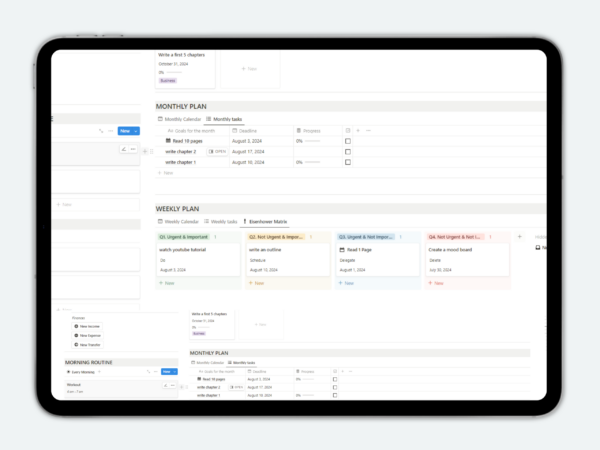Viewport: 600px width, 450px height.
Task: Click August 3, 2024 deadline in larger Monthly Plan
Action: click(247, 141)
